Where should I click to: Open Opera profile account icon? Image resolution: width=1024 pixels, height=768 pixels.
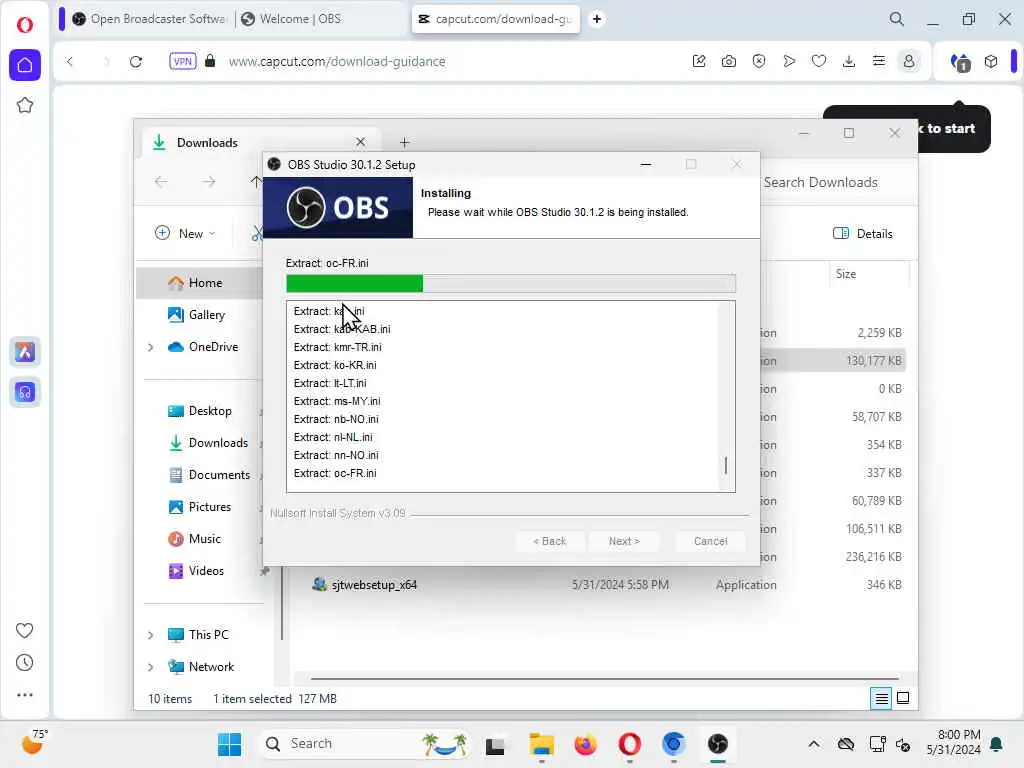pyautogui.click(x=908, y=61)
